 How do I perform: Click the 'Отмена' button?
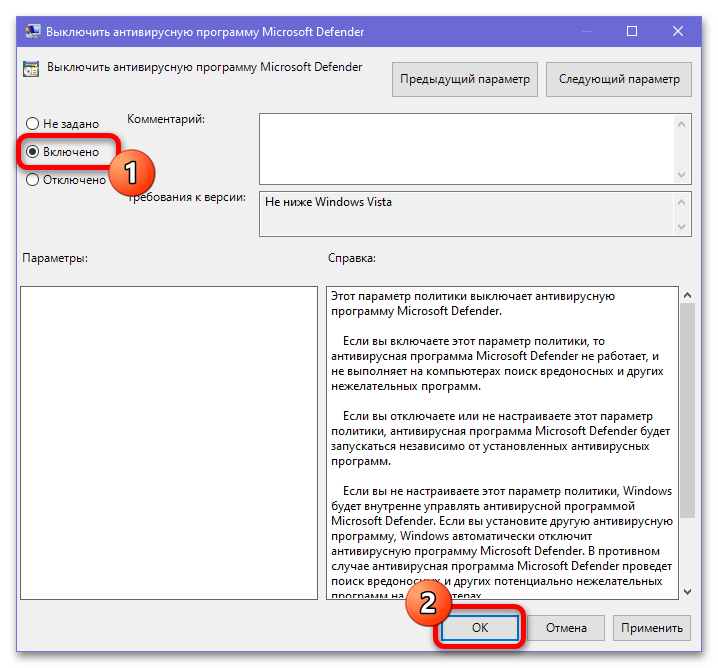566,628
